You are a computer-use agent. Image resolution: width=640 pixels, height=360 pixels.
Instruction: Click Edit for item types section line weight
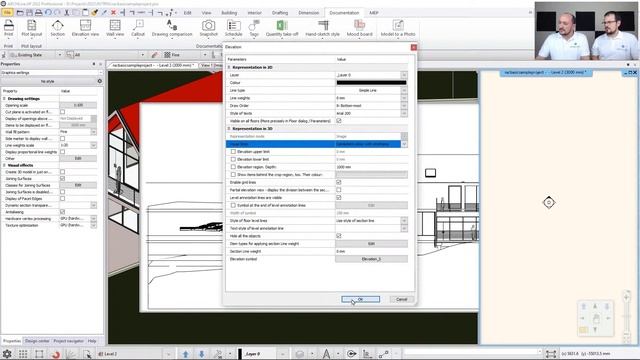[371, 244]
